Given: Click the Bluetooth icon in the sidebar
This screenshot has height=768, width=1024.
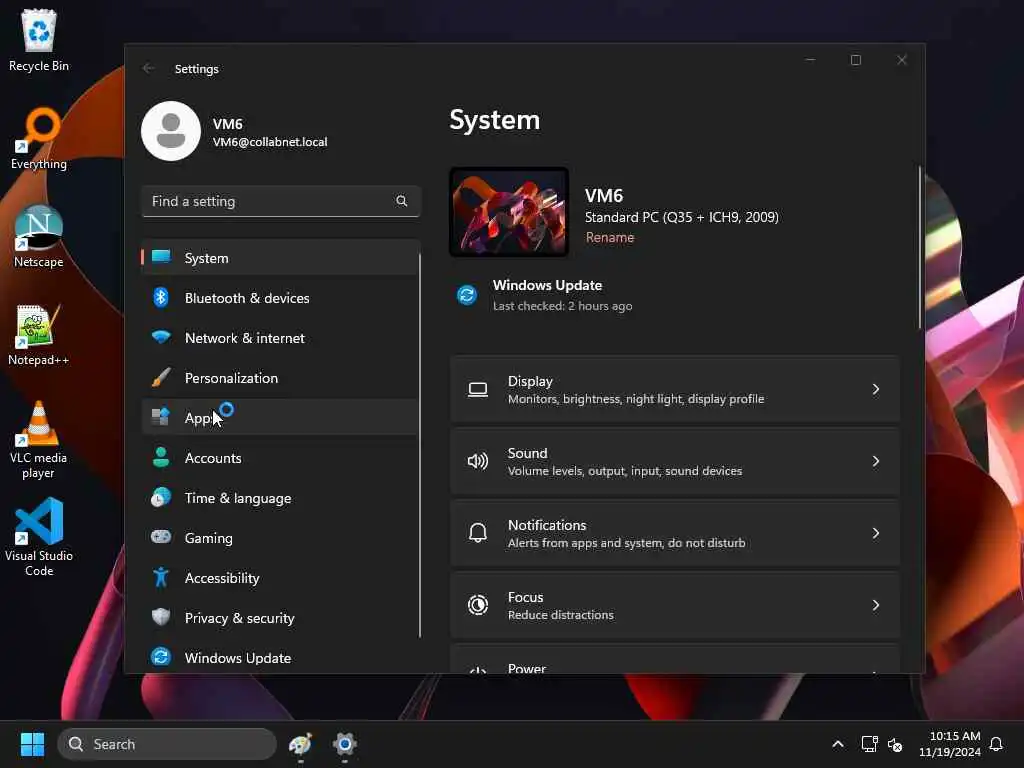Looking at the screenshot, I should tap(161, 298).
